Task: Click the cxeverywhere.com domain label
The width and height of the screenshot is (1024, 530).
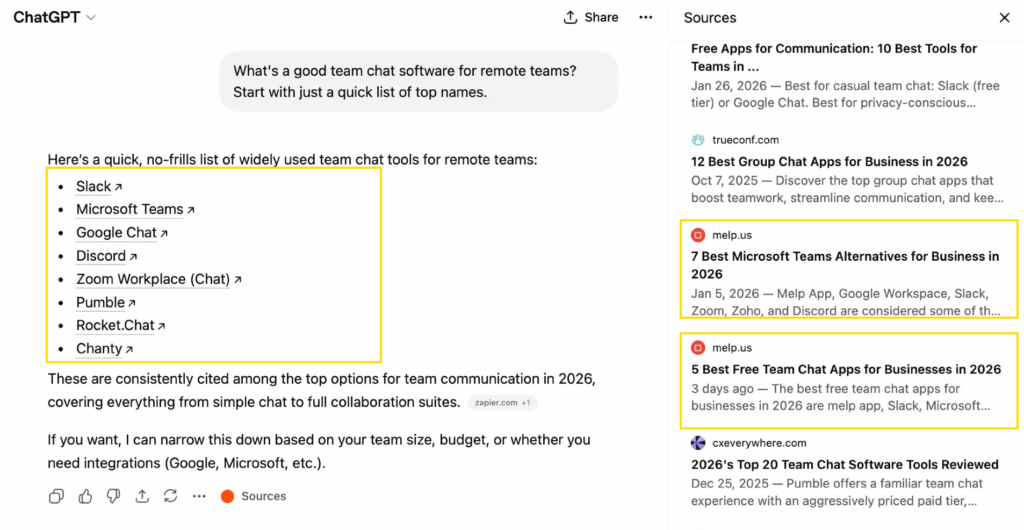Action: (x=759, y=443)
